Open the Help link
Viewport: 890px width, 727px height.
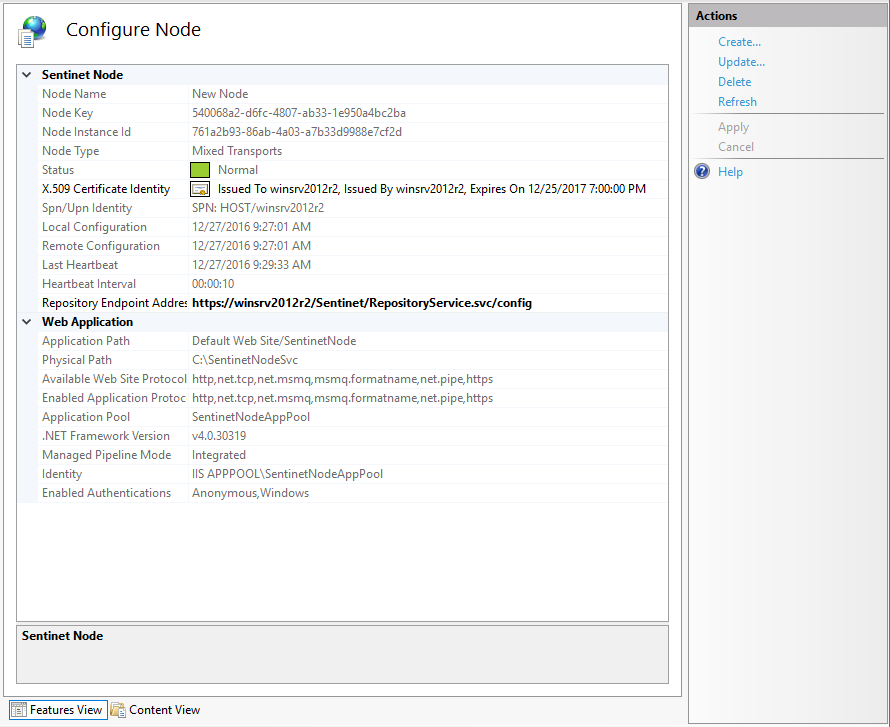click(x=730, y=172)
